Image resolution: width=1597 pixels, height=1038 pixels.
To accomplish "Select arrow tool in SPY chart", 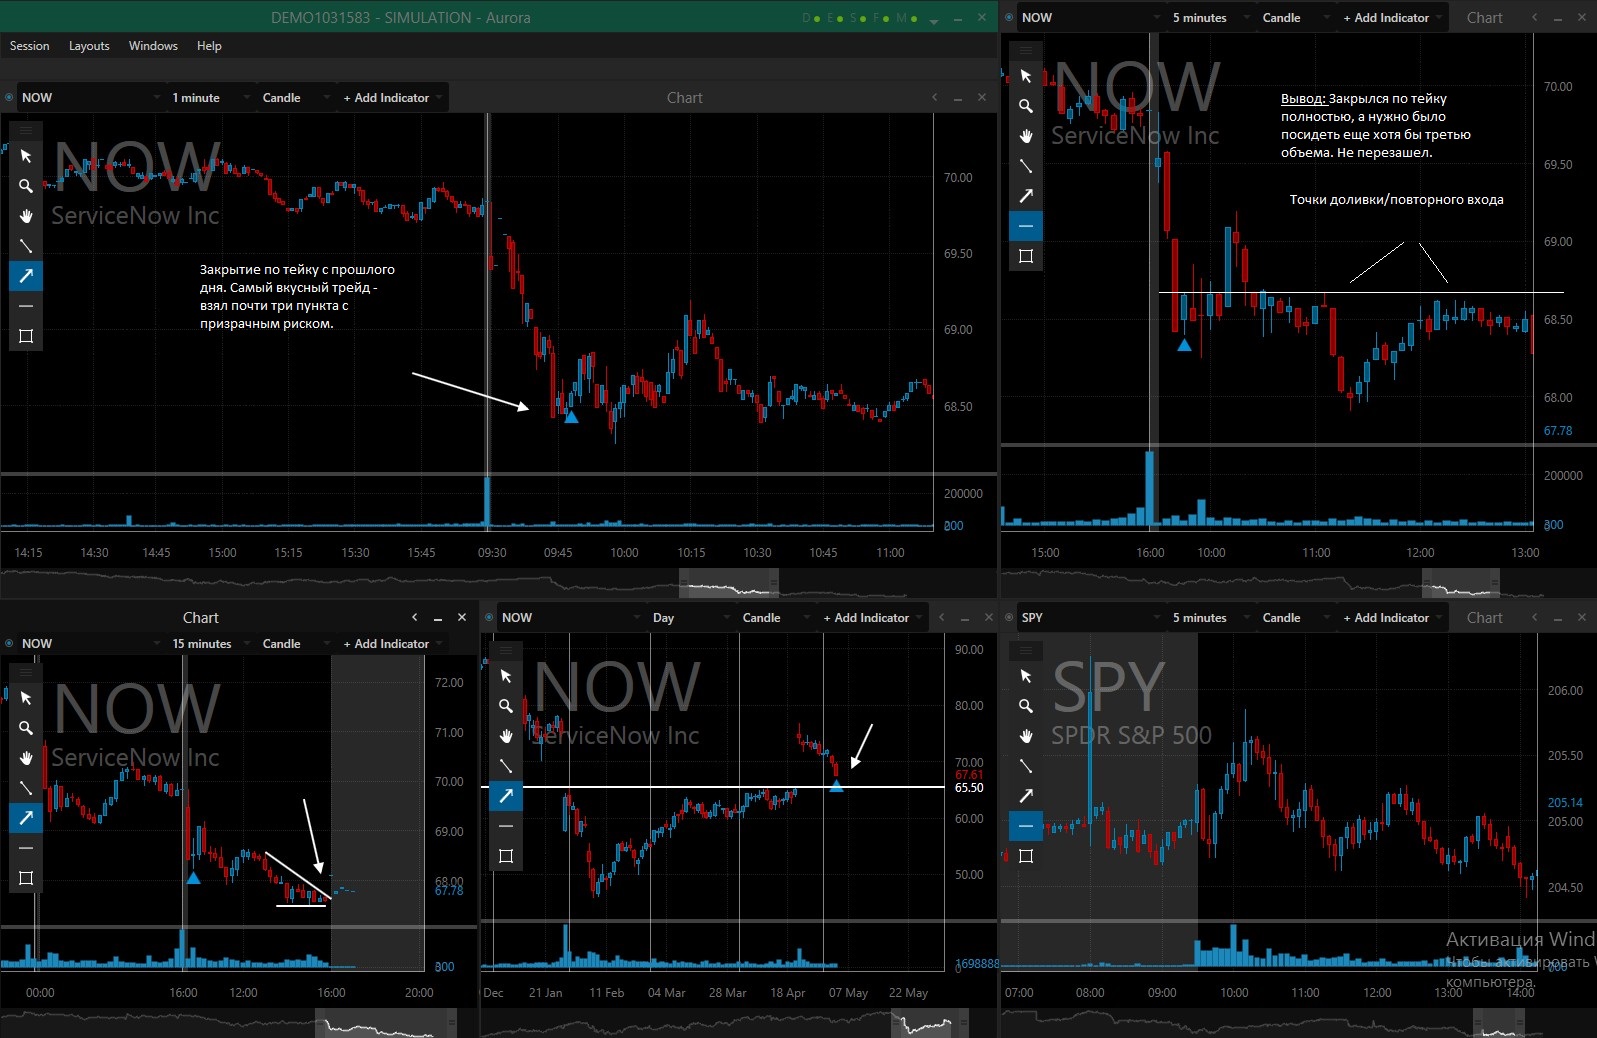I will 1026,796.
